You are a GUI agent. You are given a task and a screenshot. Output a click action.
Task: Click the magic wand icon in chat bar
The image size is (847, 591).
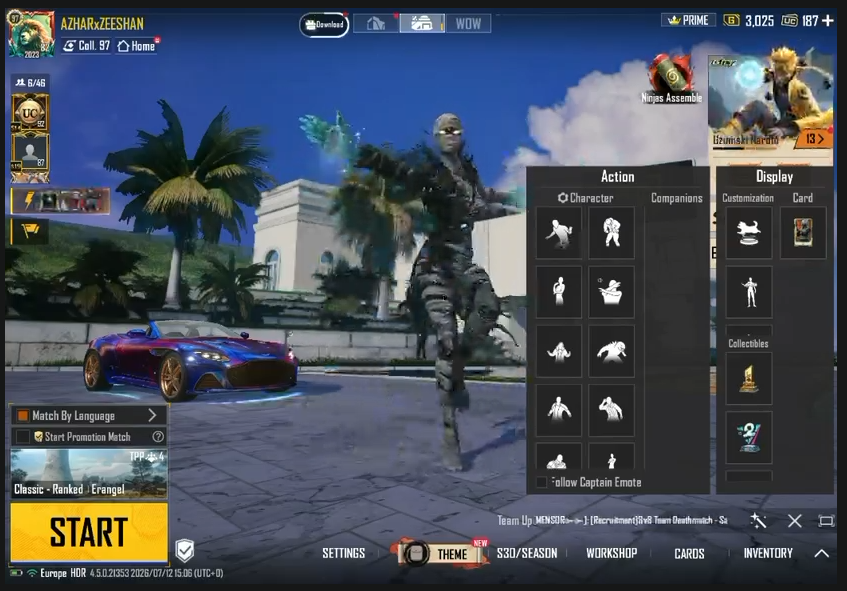point(758,521)
